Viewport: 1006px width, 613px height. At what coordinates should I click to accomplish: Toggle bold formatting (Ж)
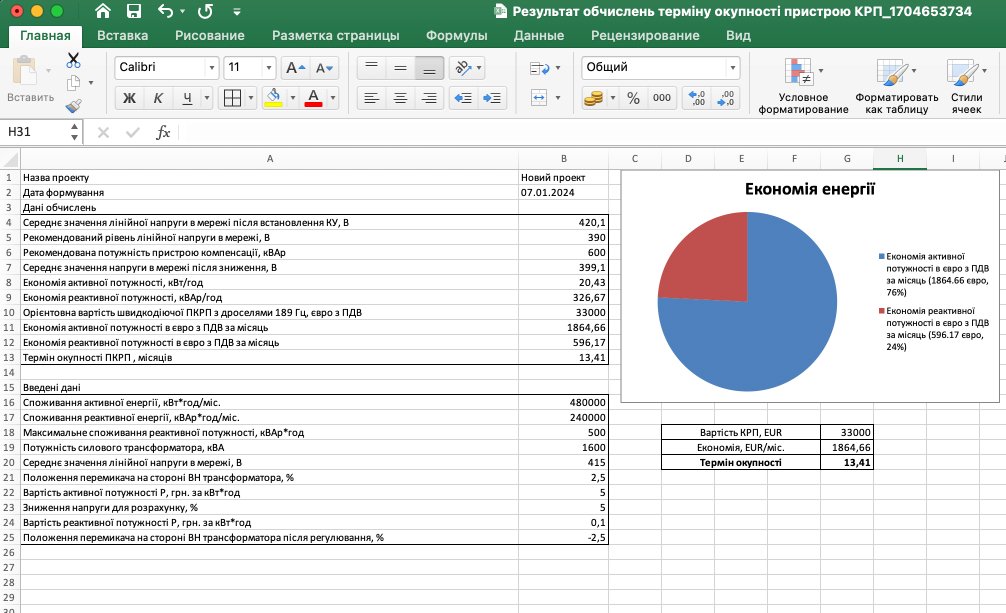coord(128,98)
